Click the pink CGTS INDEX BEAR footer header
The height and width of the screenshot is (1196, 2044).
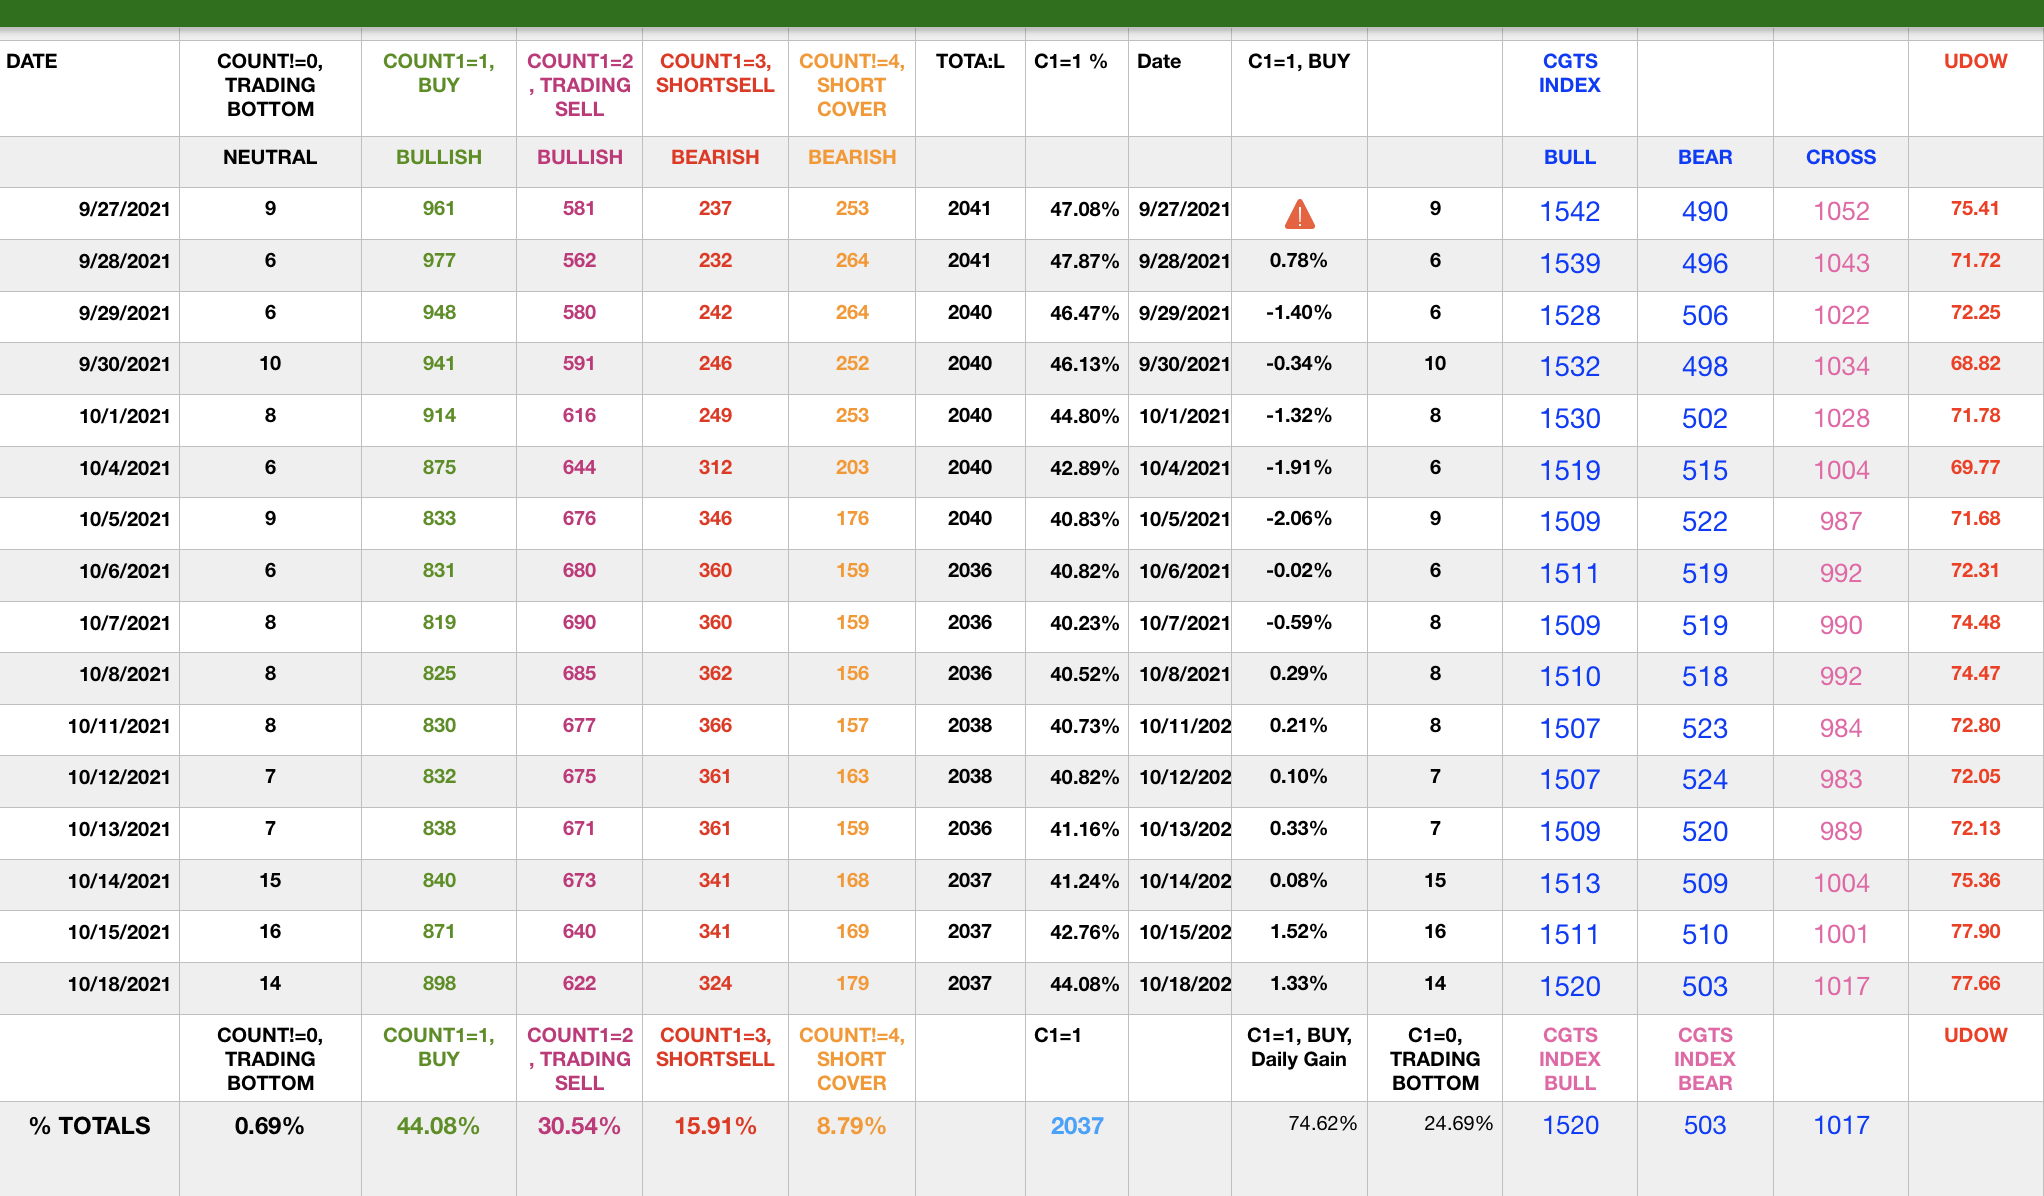1704,1059
